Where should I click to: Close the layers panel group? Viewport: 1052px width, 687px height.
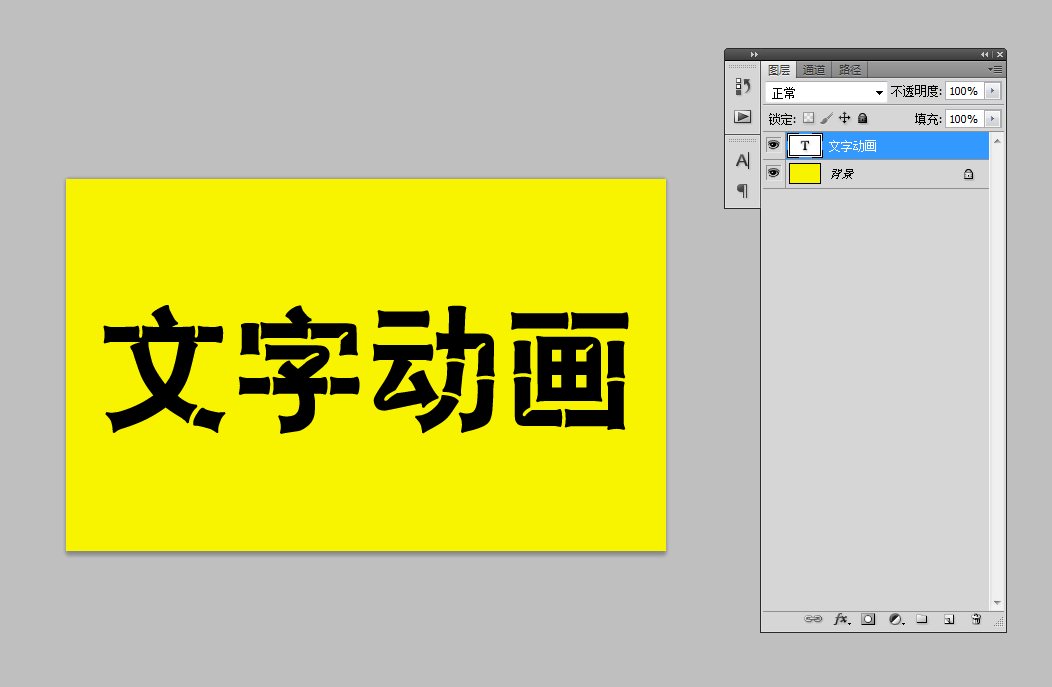click(x=1000, y=54)
